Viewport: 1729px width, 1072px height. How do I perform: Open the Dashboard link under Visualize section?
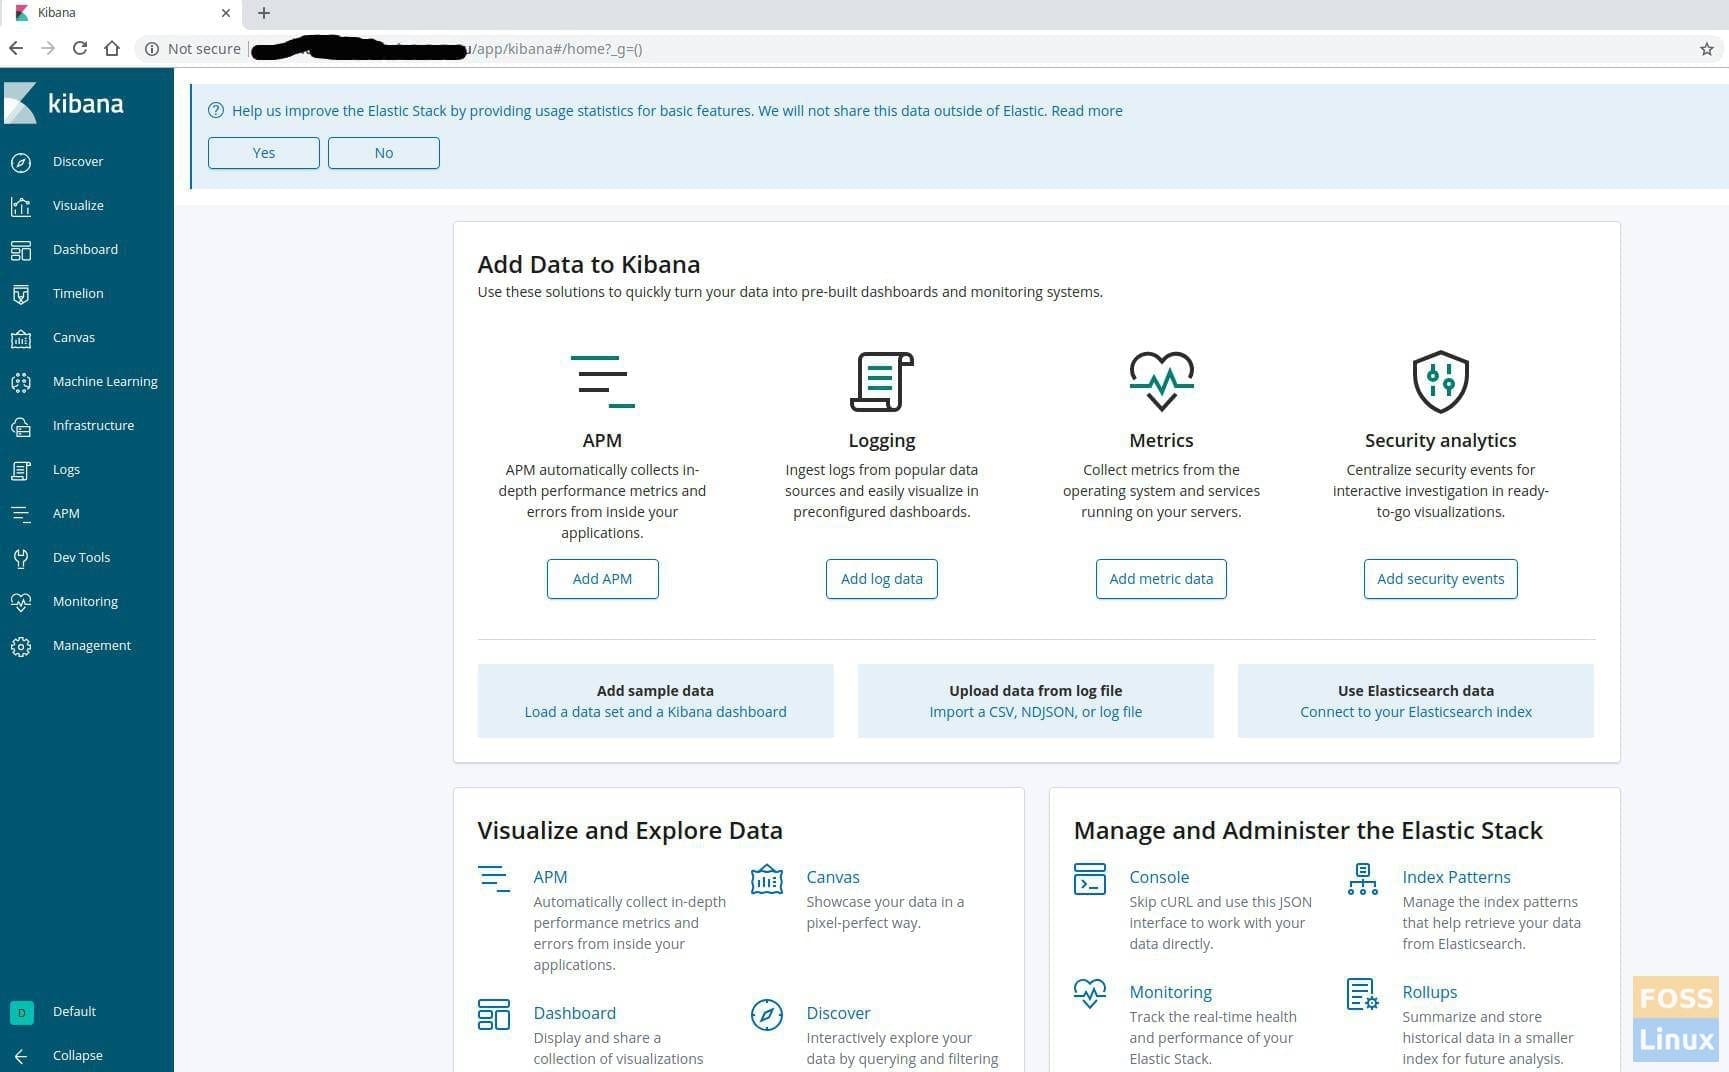point(574,1013)
